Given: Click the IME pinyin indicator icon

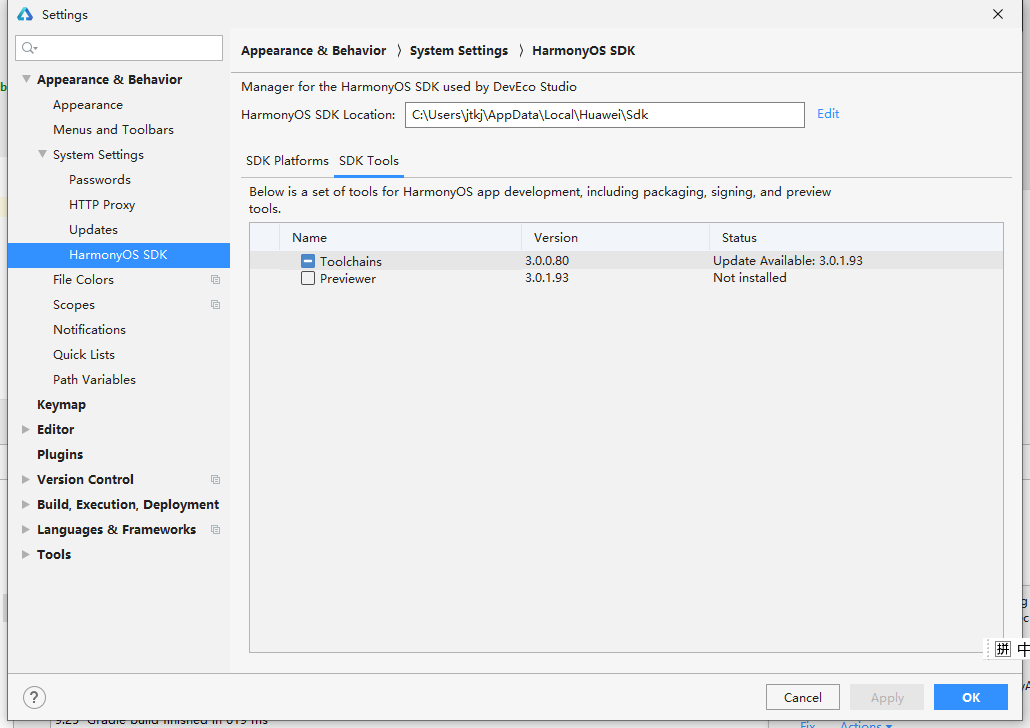Looking at the screenshot, I should (1002, 649).
